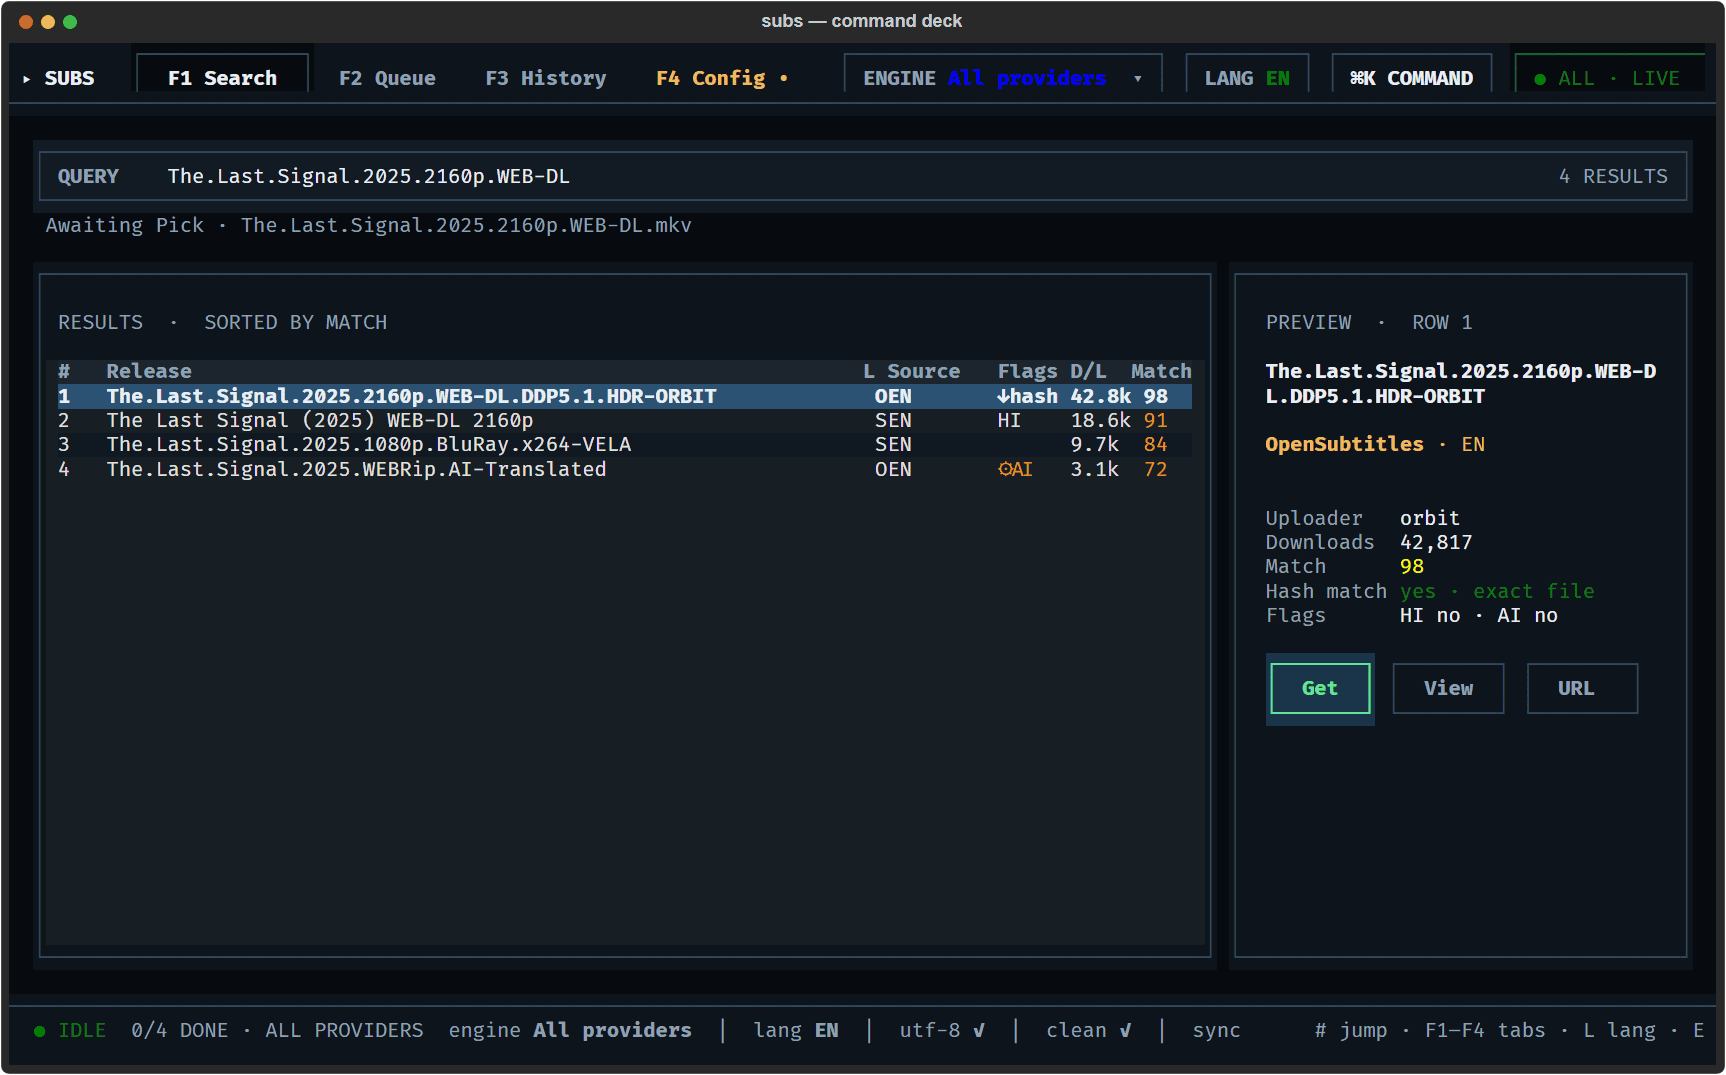Image resolution: width=1726 pixels, height=1075 pixels.
Task: Click the 4 RESULTS counter
Action: pyautogui.click(x=1613, y=176)
